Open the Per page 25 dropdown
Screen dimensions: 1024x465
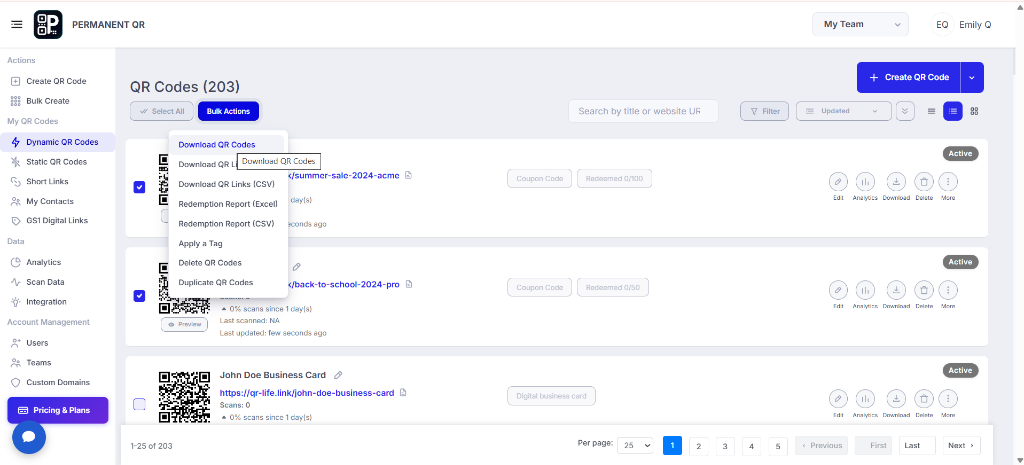[x=635, y=445]
